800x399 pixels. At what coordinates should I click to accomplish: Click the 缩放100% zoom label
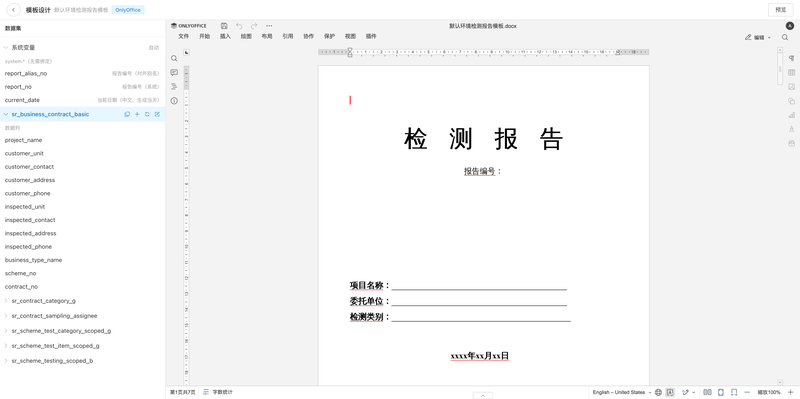(769, 392)
